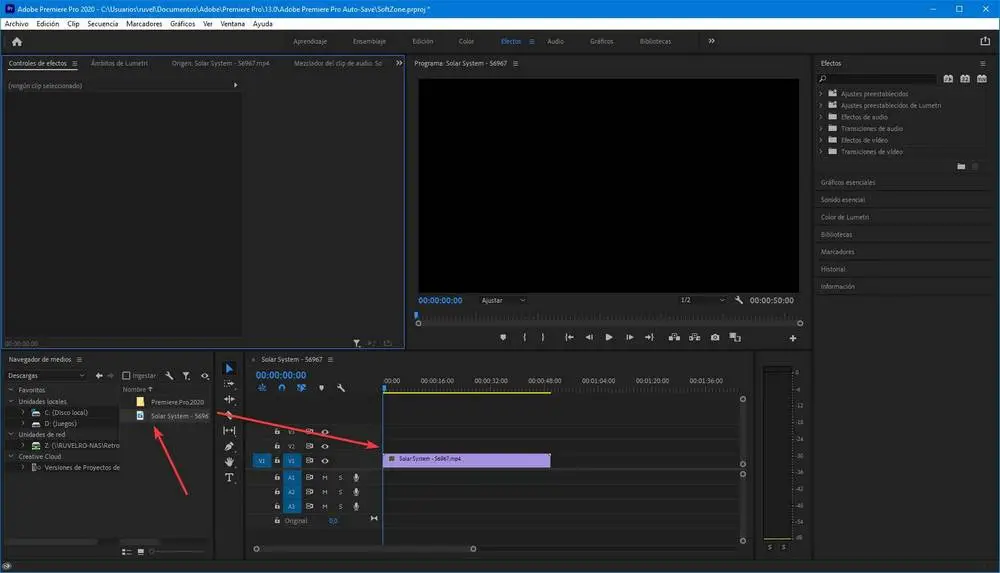Open the Home screen icon
This screenshot has height=573, width=1000.
click(x=16, y=42)
